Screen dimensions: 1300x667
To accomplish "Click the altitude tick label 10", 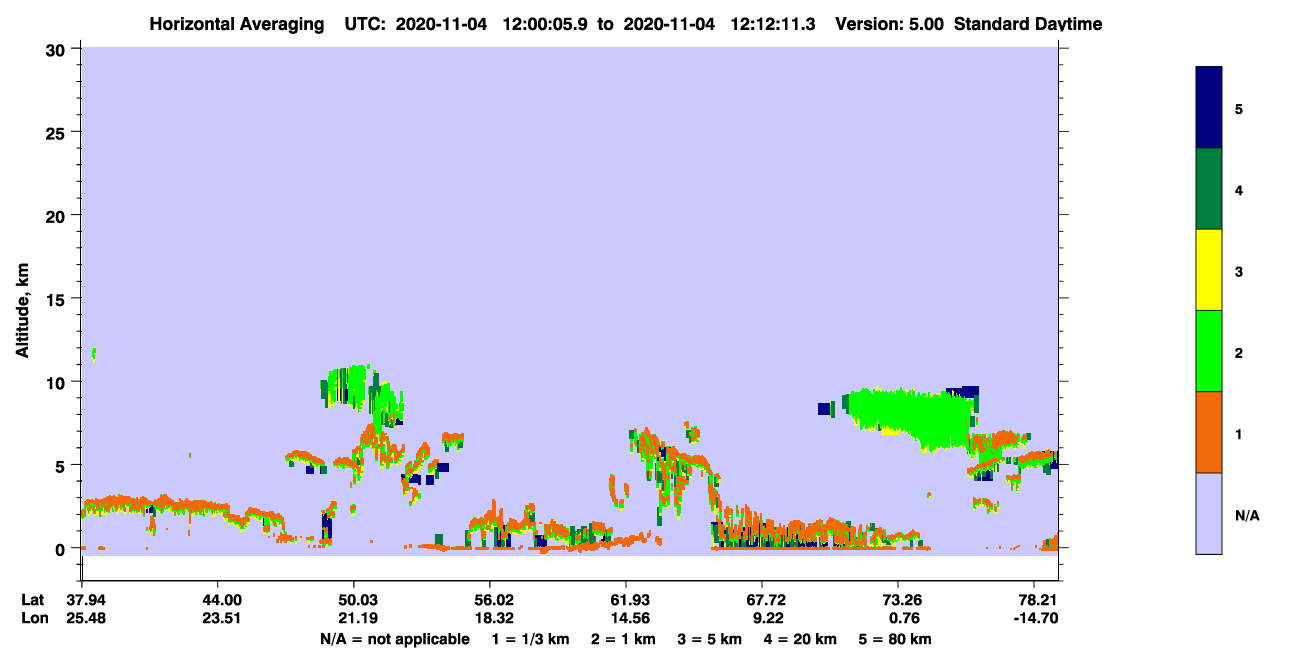I will coord(58,382).
